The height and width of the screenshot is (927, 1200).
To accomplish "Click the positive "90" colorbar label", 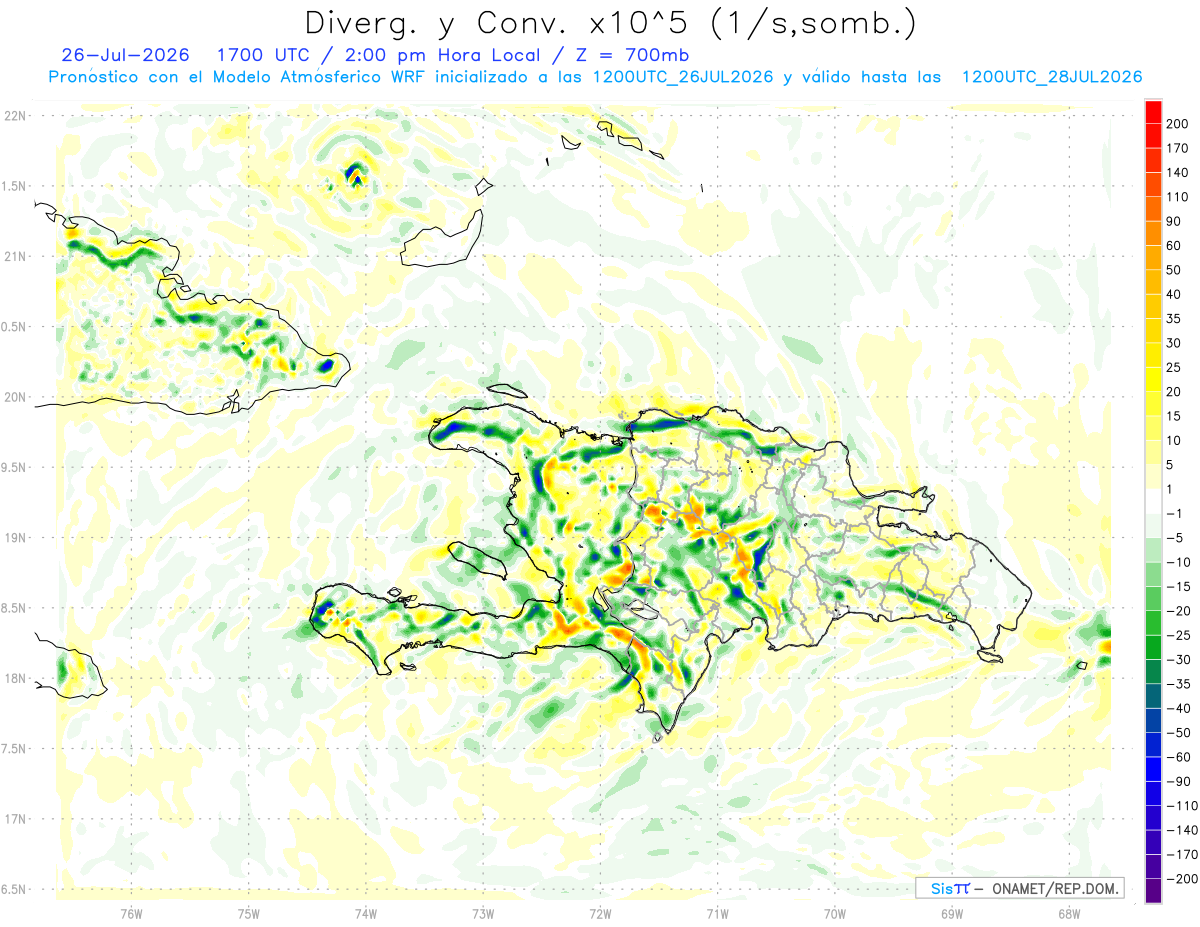I will coord(1174,221).
